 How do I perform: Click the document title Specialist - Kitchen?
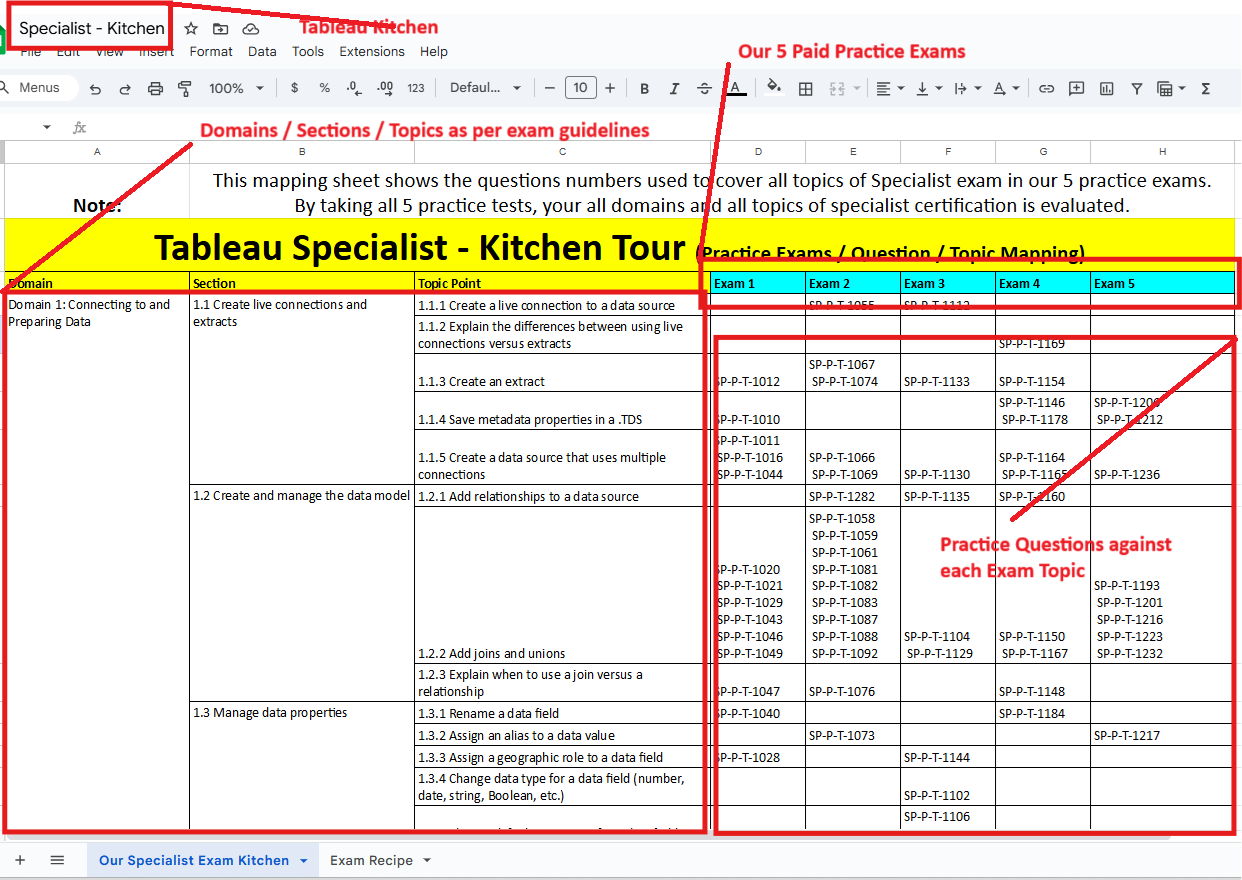pos(92,29)
